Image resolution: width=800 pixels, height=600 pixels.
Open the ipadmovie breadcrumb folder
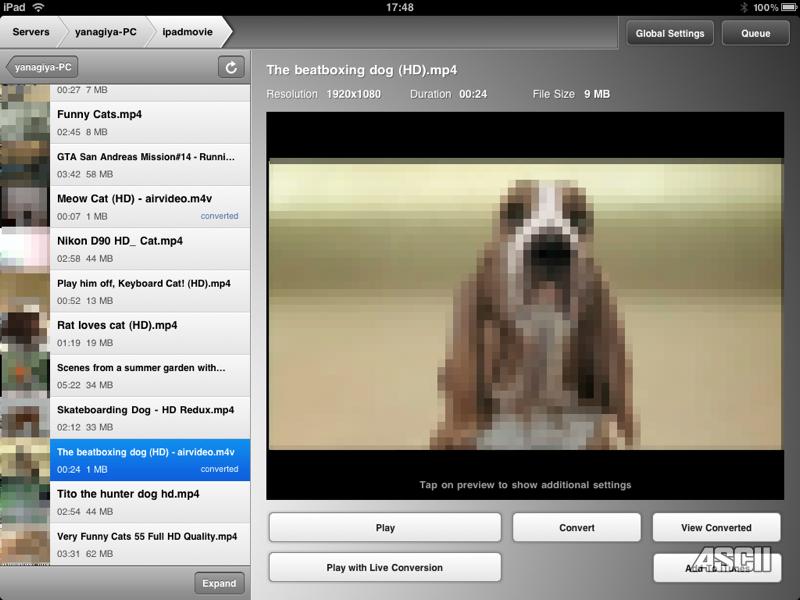point(188,32)
